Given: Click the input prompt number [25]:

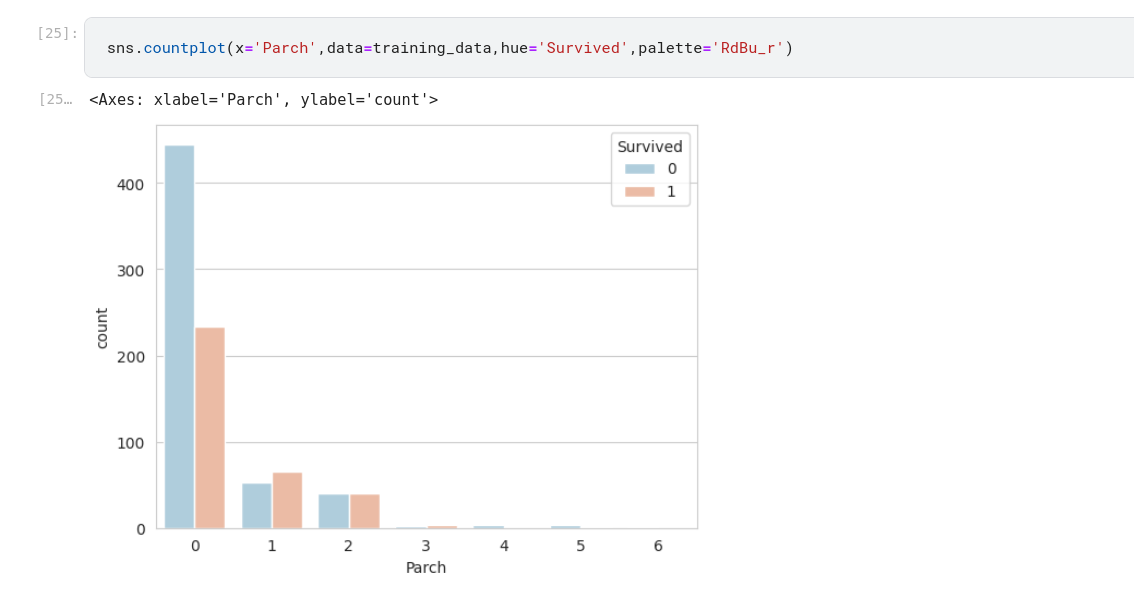Looking at the screenshot, I should tap(57, 33).
